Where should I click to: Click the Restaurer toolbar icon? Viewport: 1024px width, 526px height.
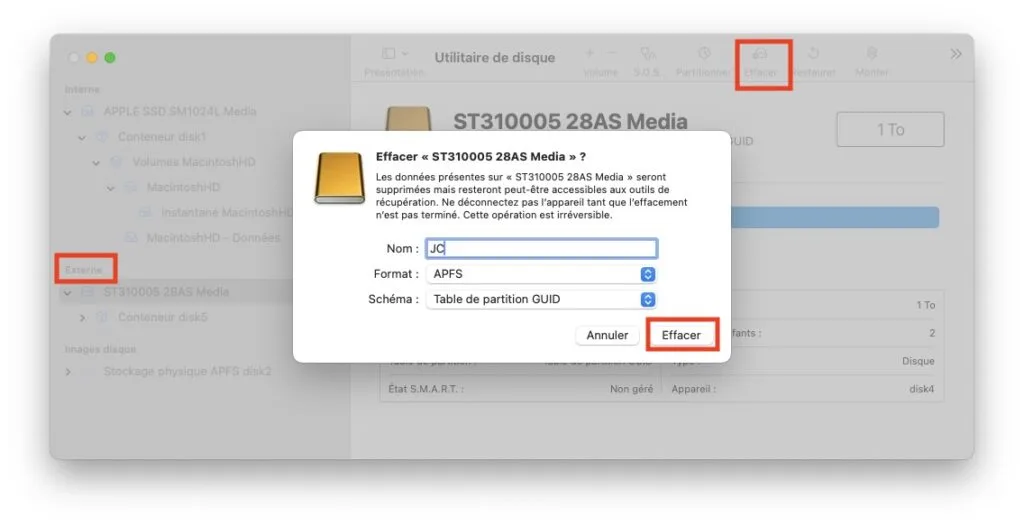(x=813, y=54)
